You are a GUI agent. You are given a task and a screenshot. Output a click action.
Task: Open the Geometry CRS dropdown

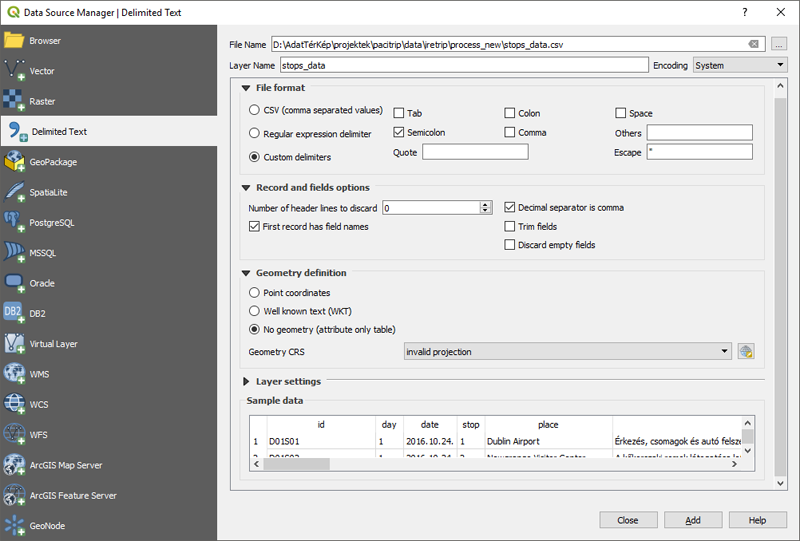pyautogui.click(x=568, y=351)
